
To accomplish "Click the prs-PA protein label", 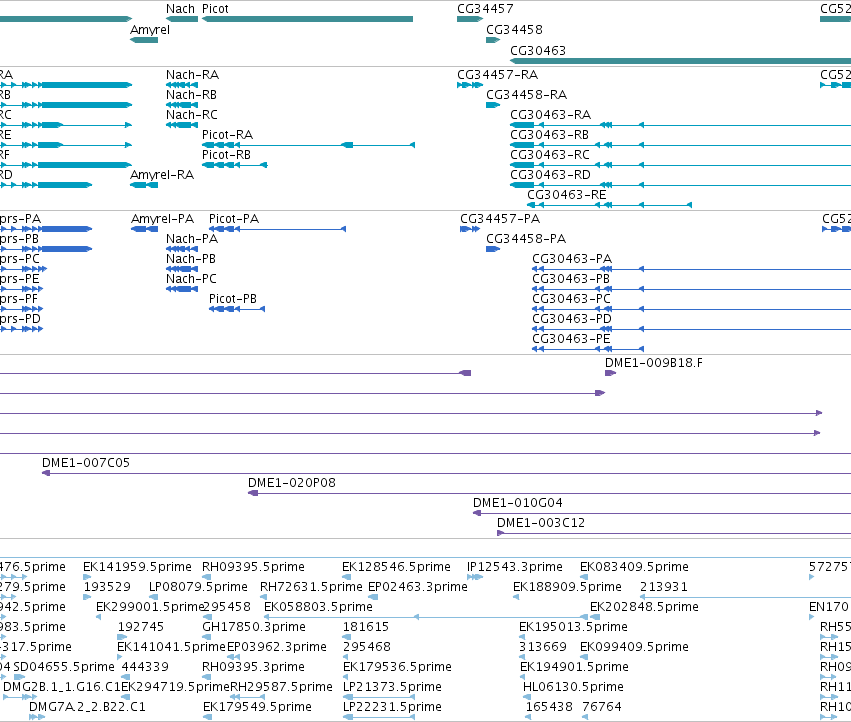I will (21, 219).
